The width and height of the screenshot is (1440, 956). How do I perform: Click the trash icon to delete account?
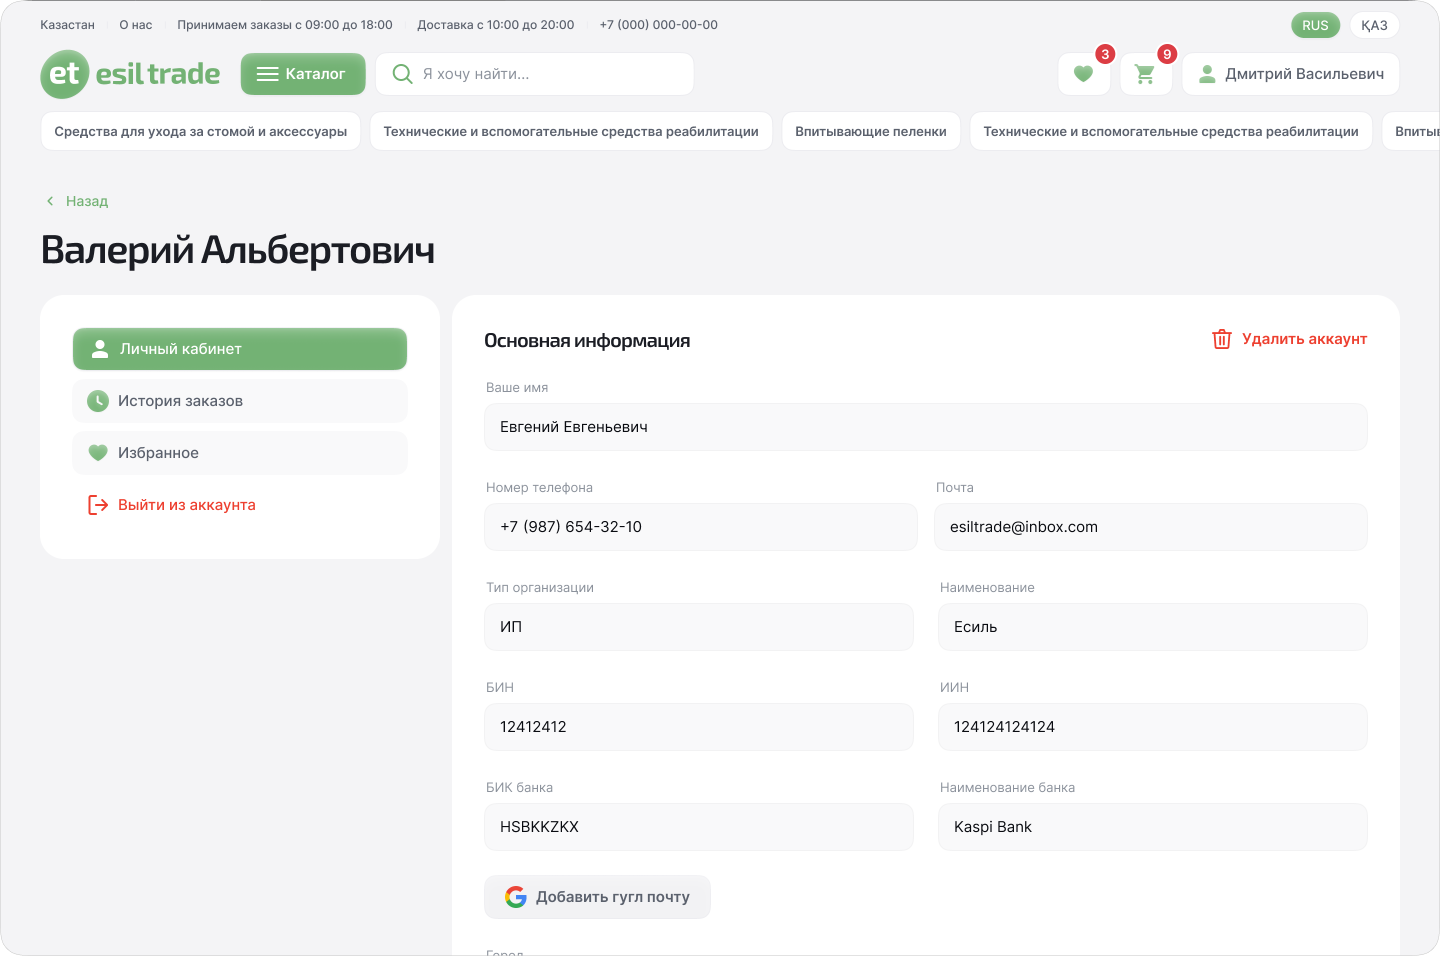[x=1221, y=339]
